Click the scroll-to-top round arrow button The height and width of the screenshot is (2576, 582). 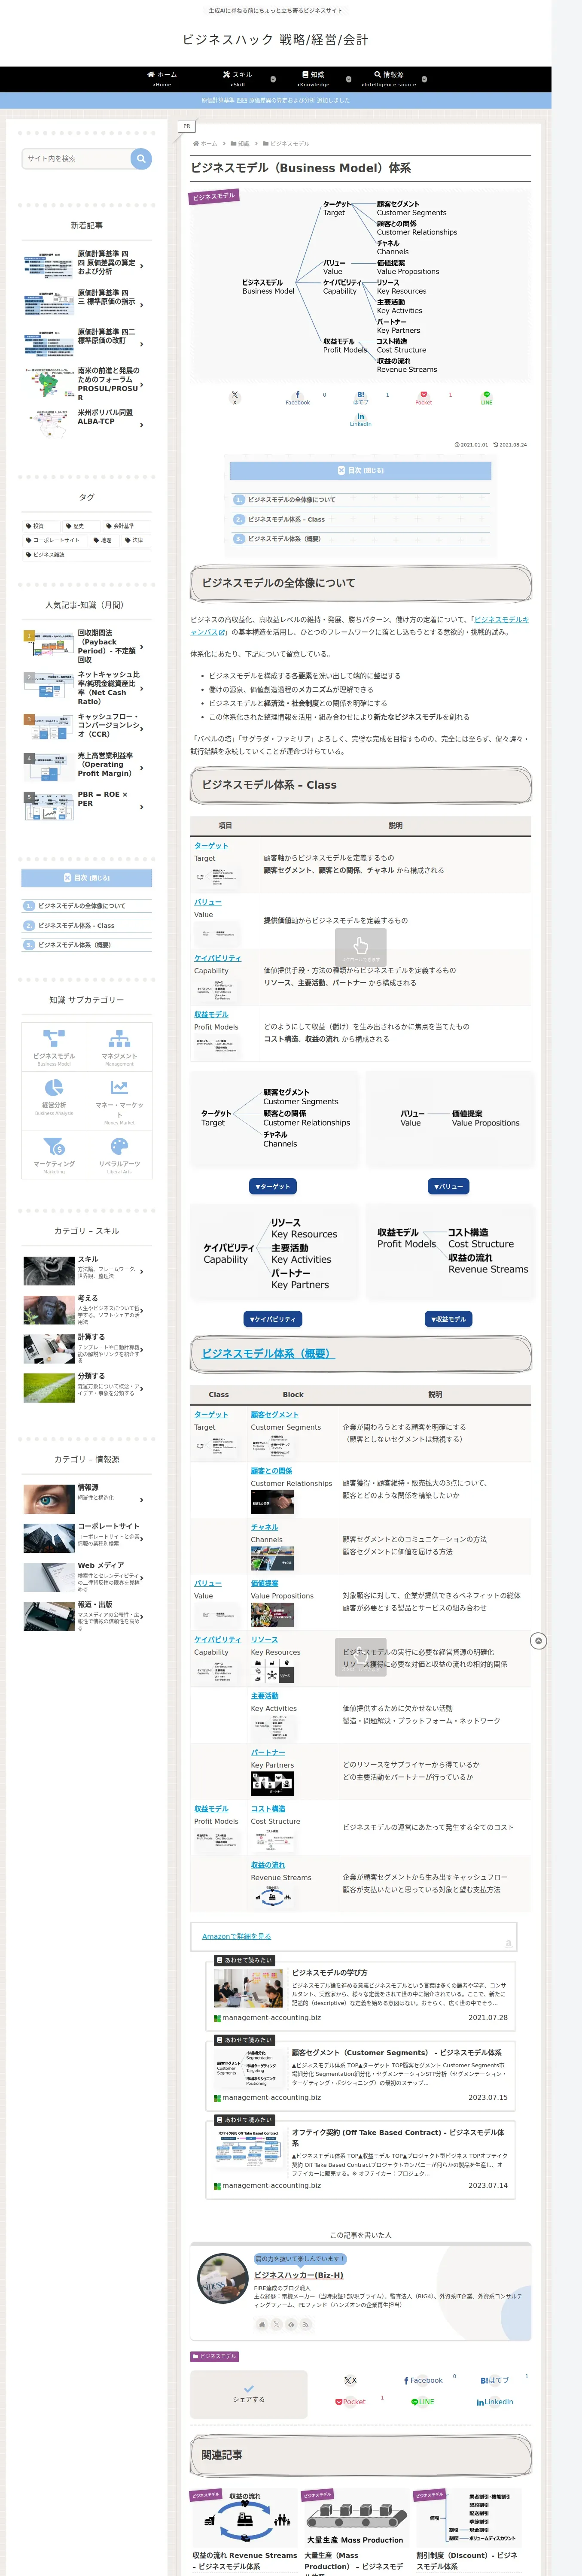538,1641
